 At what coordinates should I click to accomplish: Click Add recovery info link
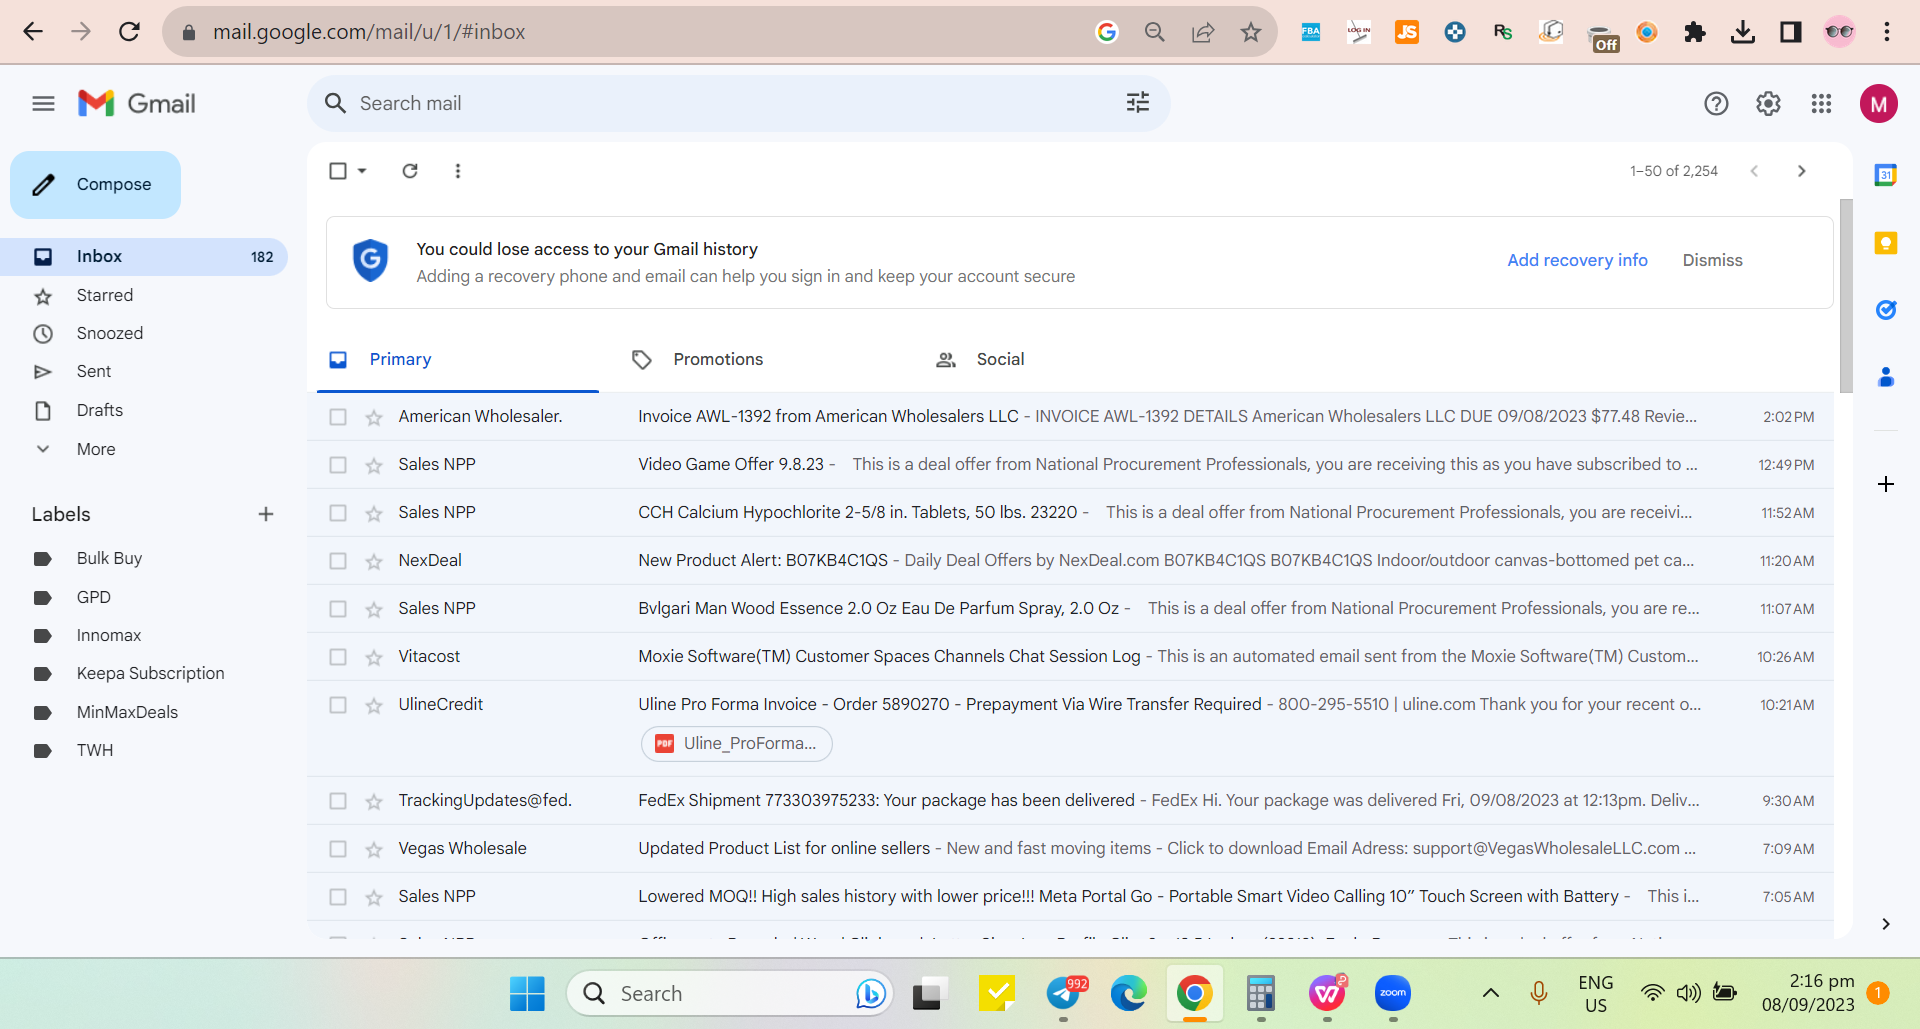pyautogui.click(x=1577, y=260)
